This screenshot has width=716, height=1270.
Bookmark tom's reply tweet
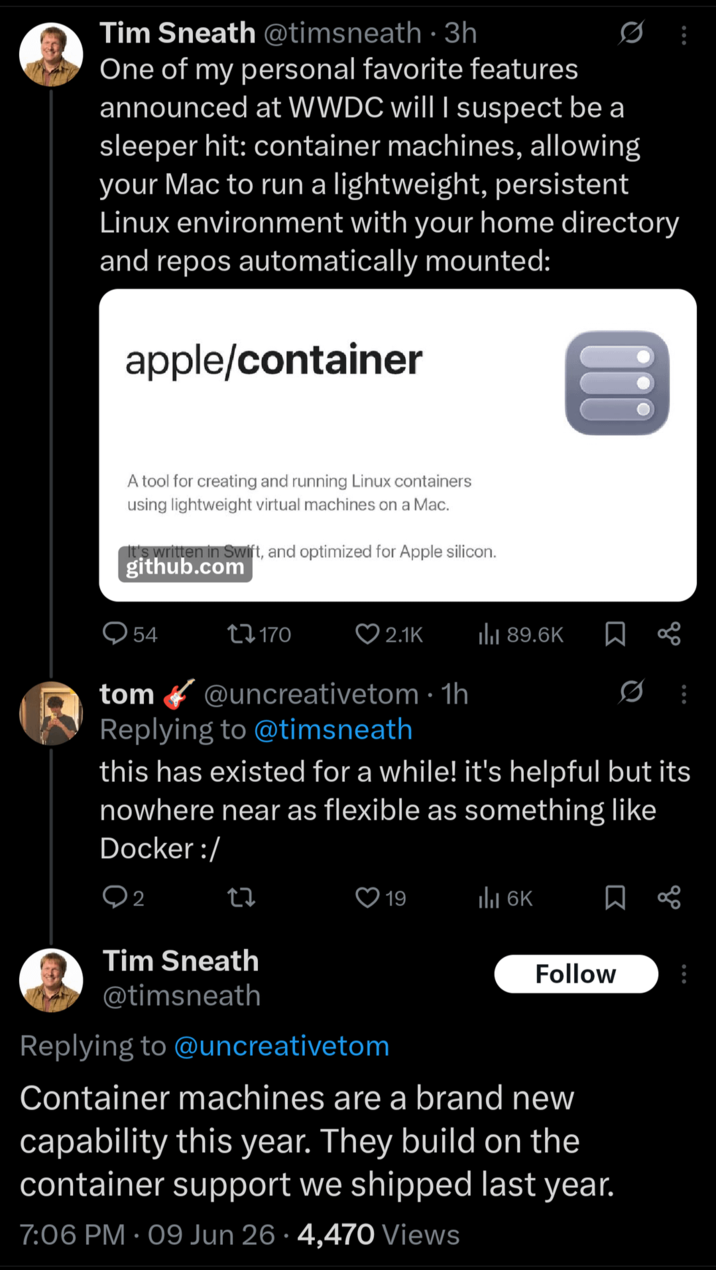tap(616, 898)
